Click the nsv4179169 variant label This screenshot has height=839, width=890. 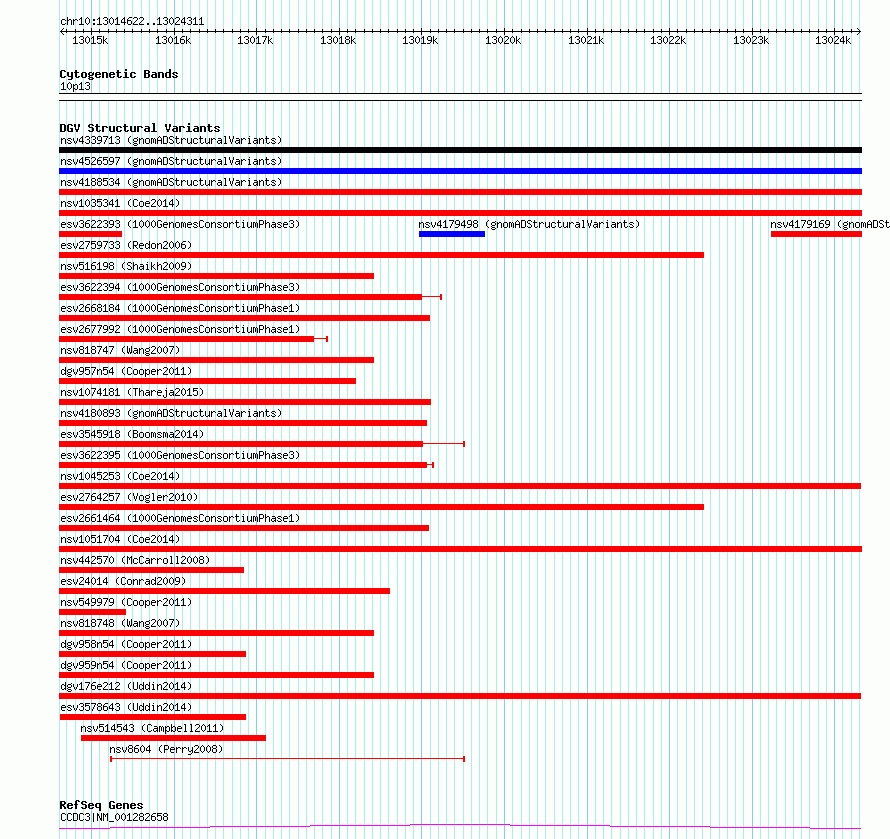[830, 224]
